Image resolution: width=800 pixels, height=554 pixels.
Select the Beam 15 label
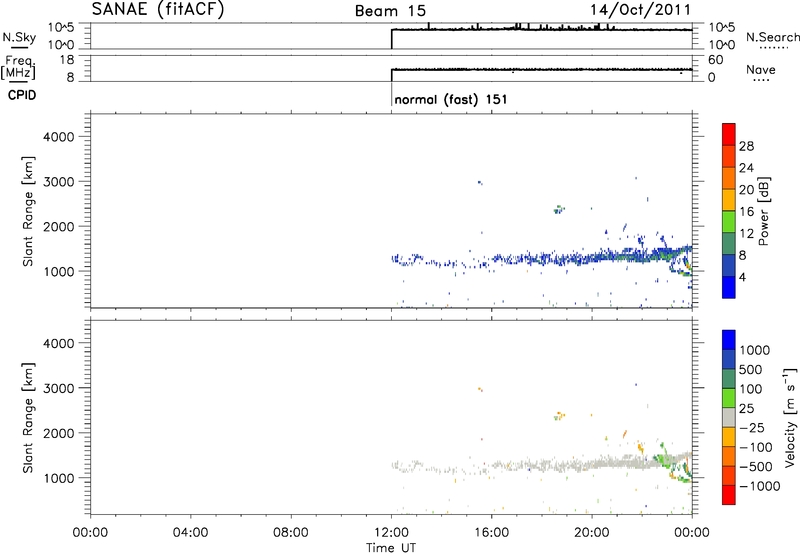(390, 11)
